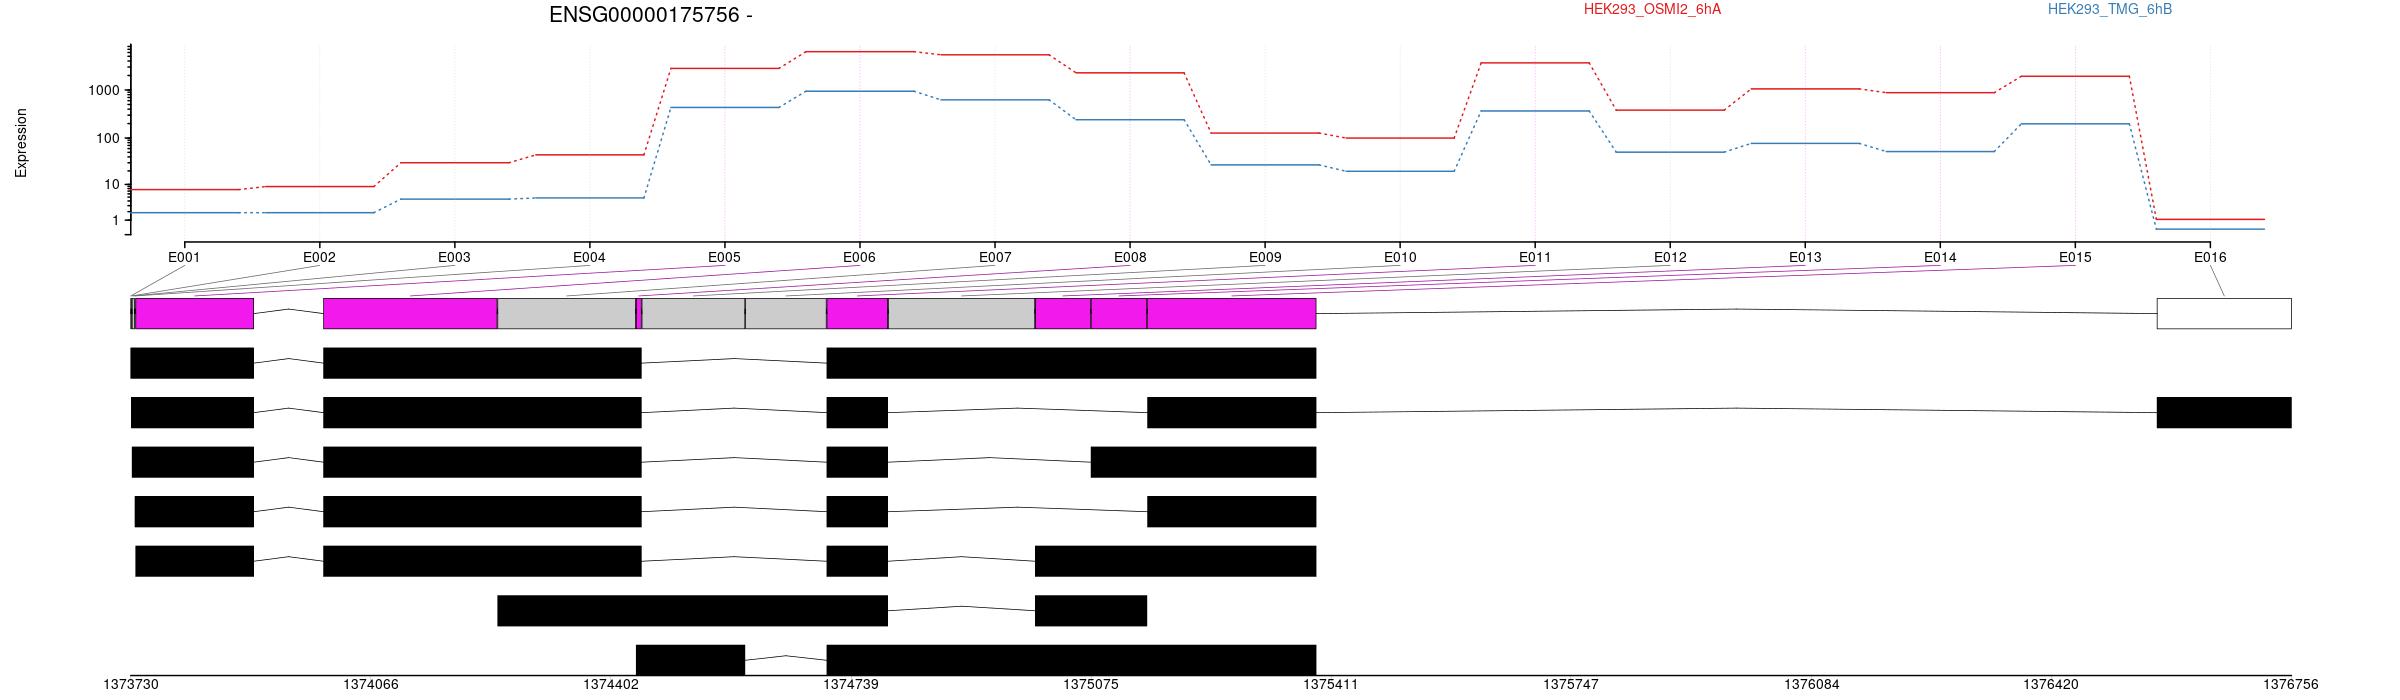Click blue expression line at E006 peak

point(859,91)
